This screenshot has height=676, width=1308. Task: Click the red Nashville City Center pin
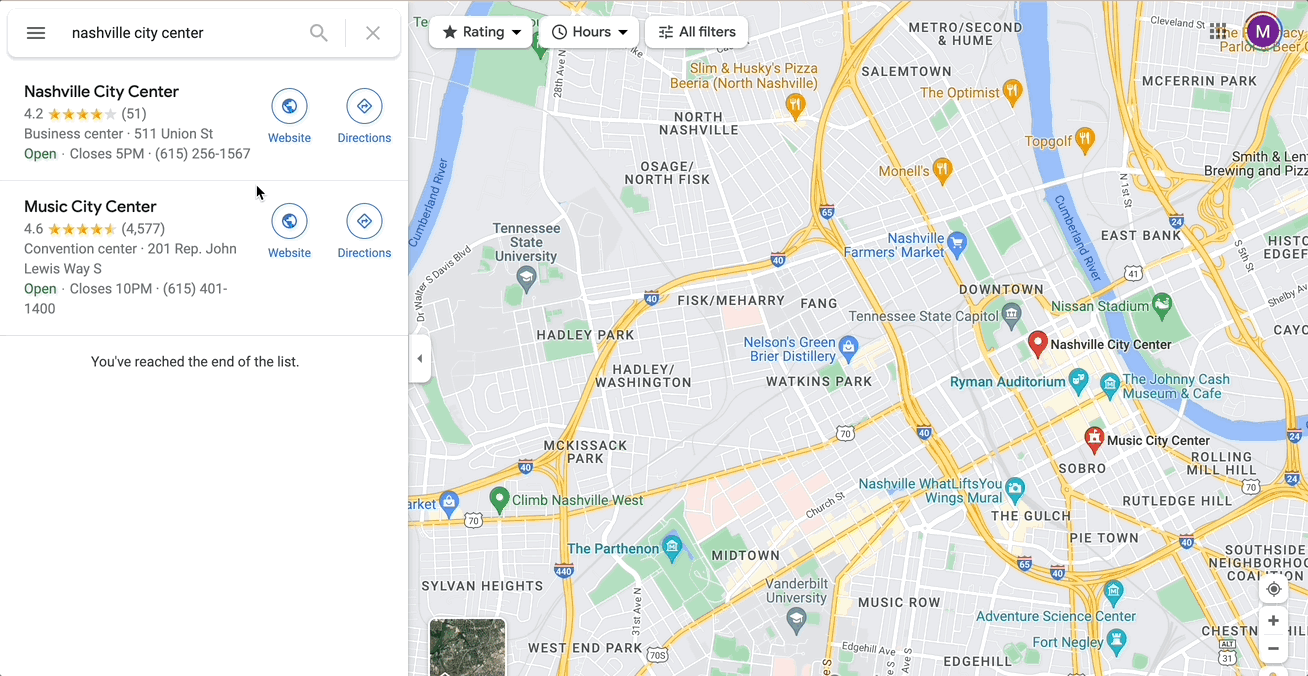(1038, 344)
